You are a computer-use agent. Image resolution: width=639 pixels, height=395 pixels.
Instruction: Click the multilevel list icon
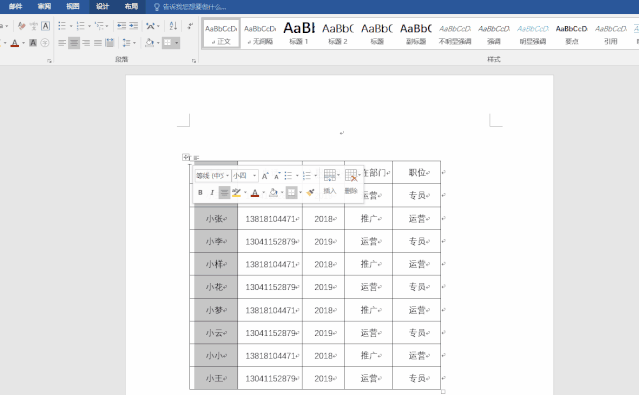tap(99, 26)
